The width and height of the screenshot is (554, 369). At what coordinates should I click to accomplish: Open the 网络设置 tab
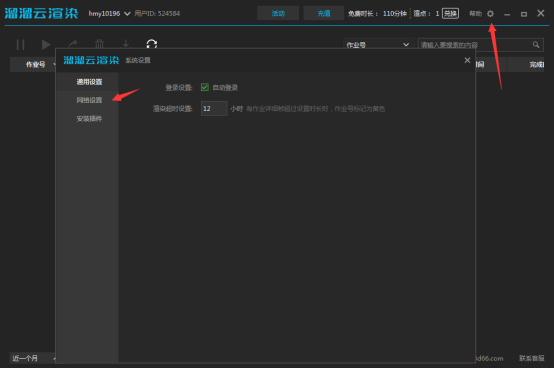coord(89,100)
